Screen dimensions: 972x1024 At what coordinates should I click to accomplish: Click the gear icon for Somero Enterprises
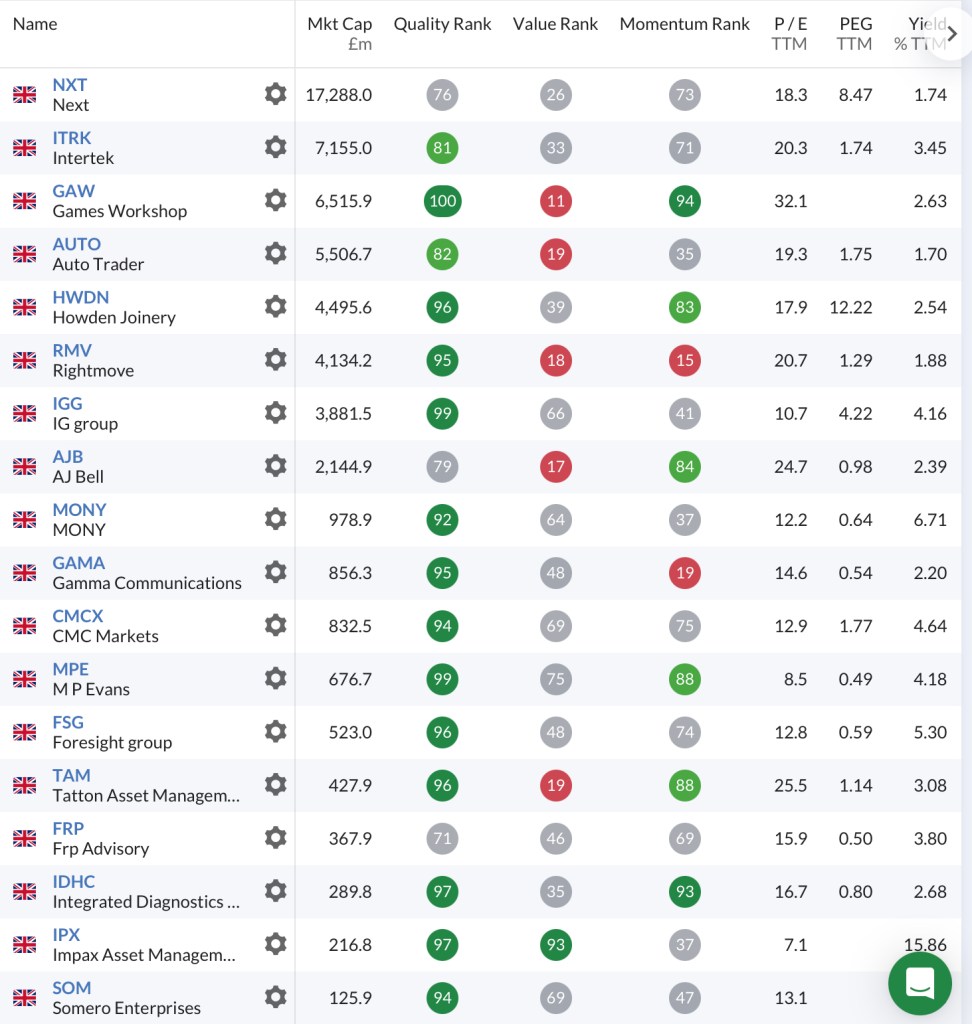click(275, 997)
